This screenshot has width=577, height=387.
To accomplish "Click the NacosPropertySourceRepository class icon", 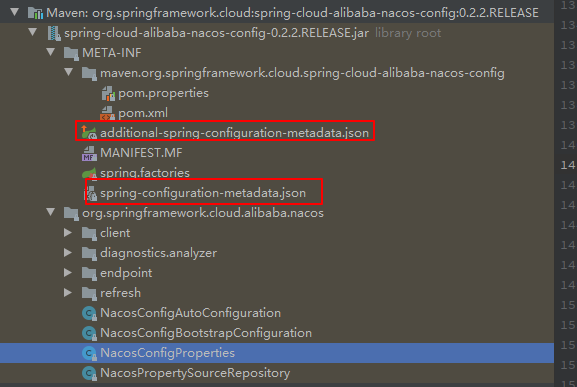I will [x=89, y=373].
